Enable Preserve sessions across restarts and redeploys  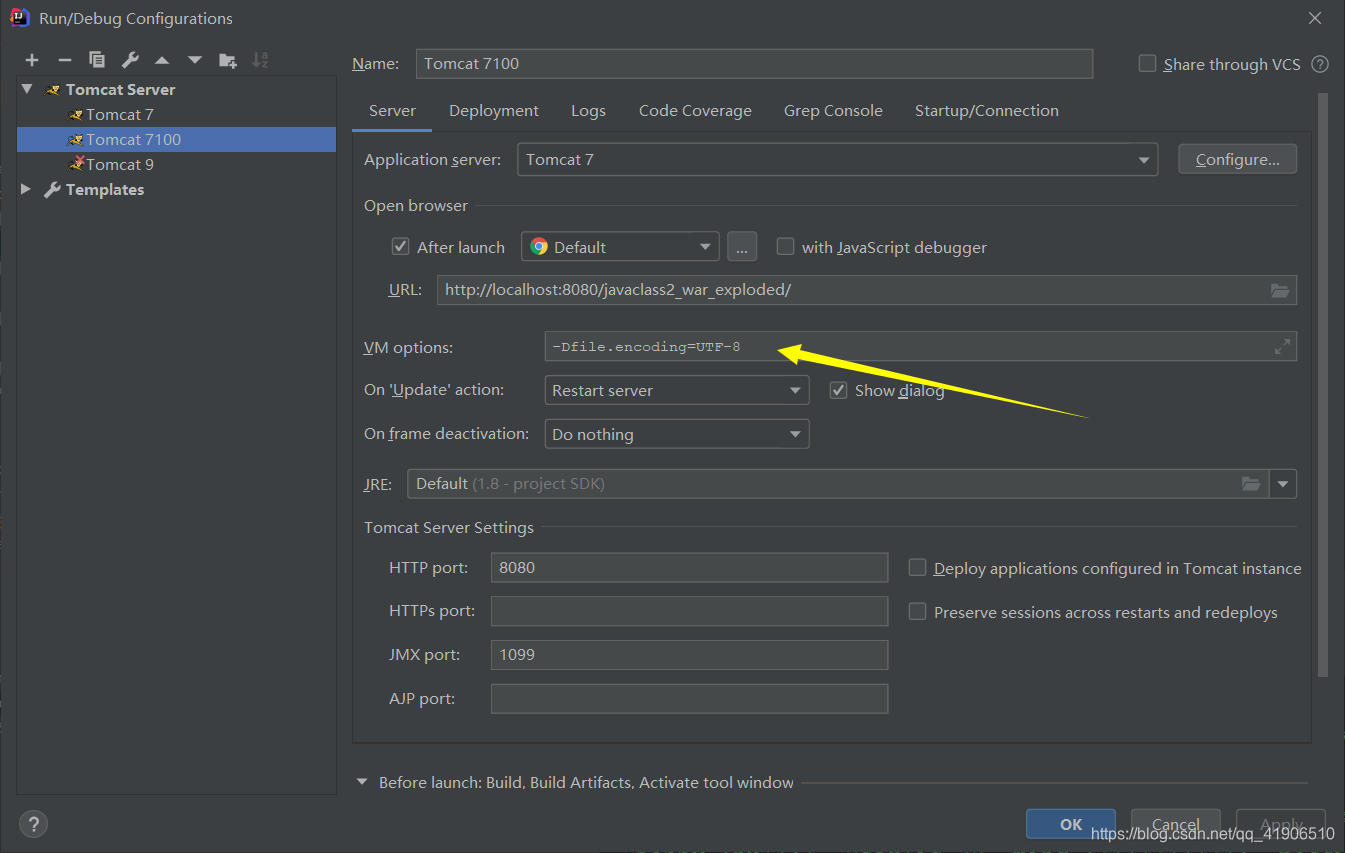917,612
